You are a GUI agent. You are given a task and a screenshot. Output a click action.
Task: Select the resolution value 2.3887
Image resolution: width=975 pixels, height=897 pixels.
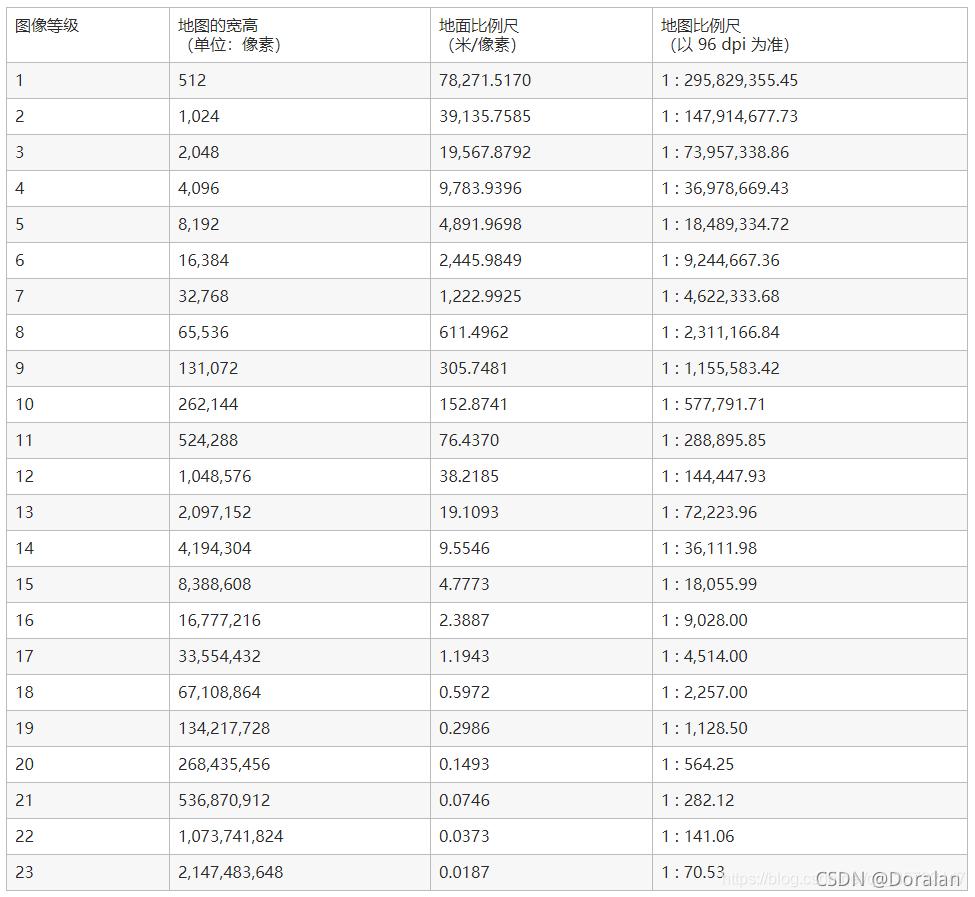coord(464,620)
